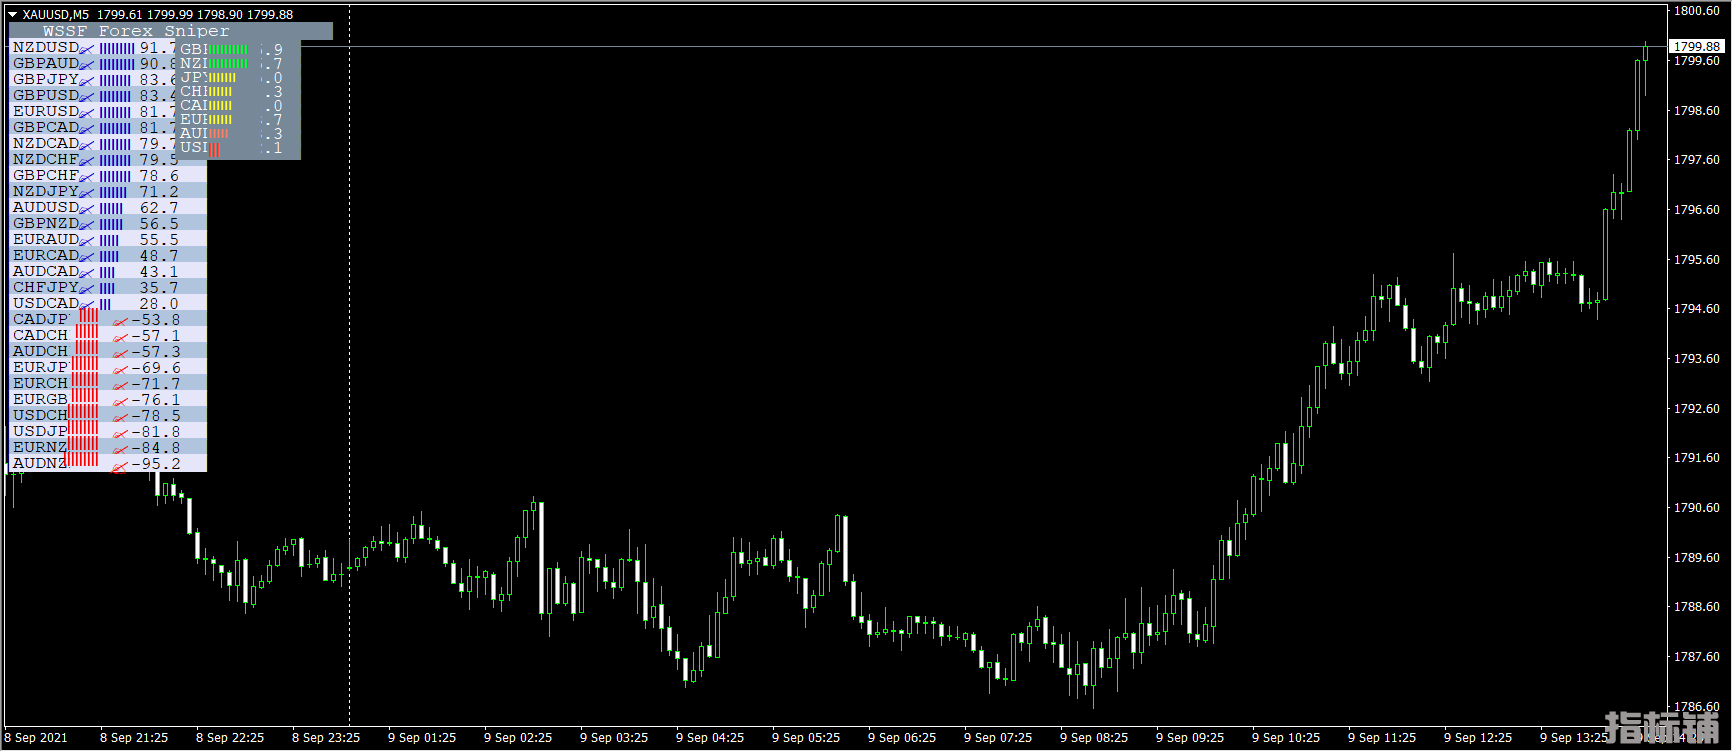Click the 9 Sep 05:25 time axis label
This screenshot has height=752, width=1733.
805,738
